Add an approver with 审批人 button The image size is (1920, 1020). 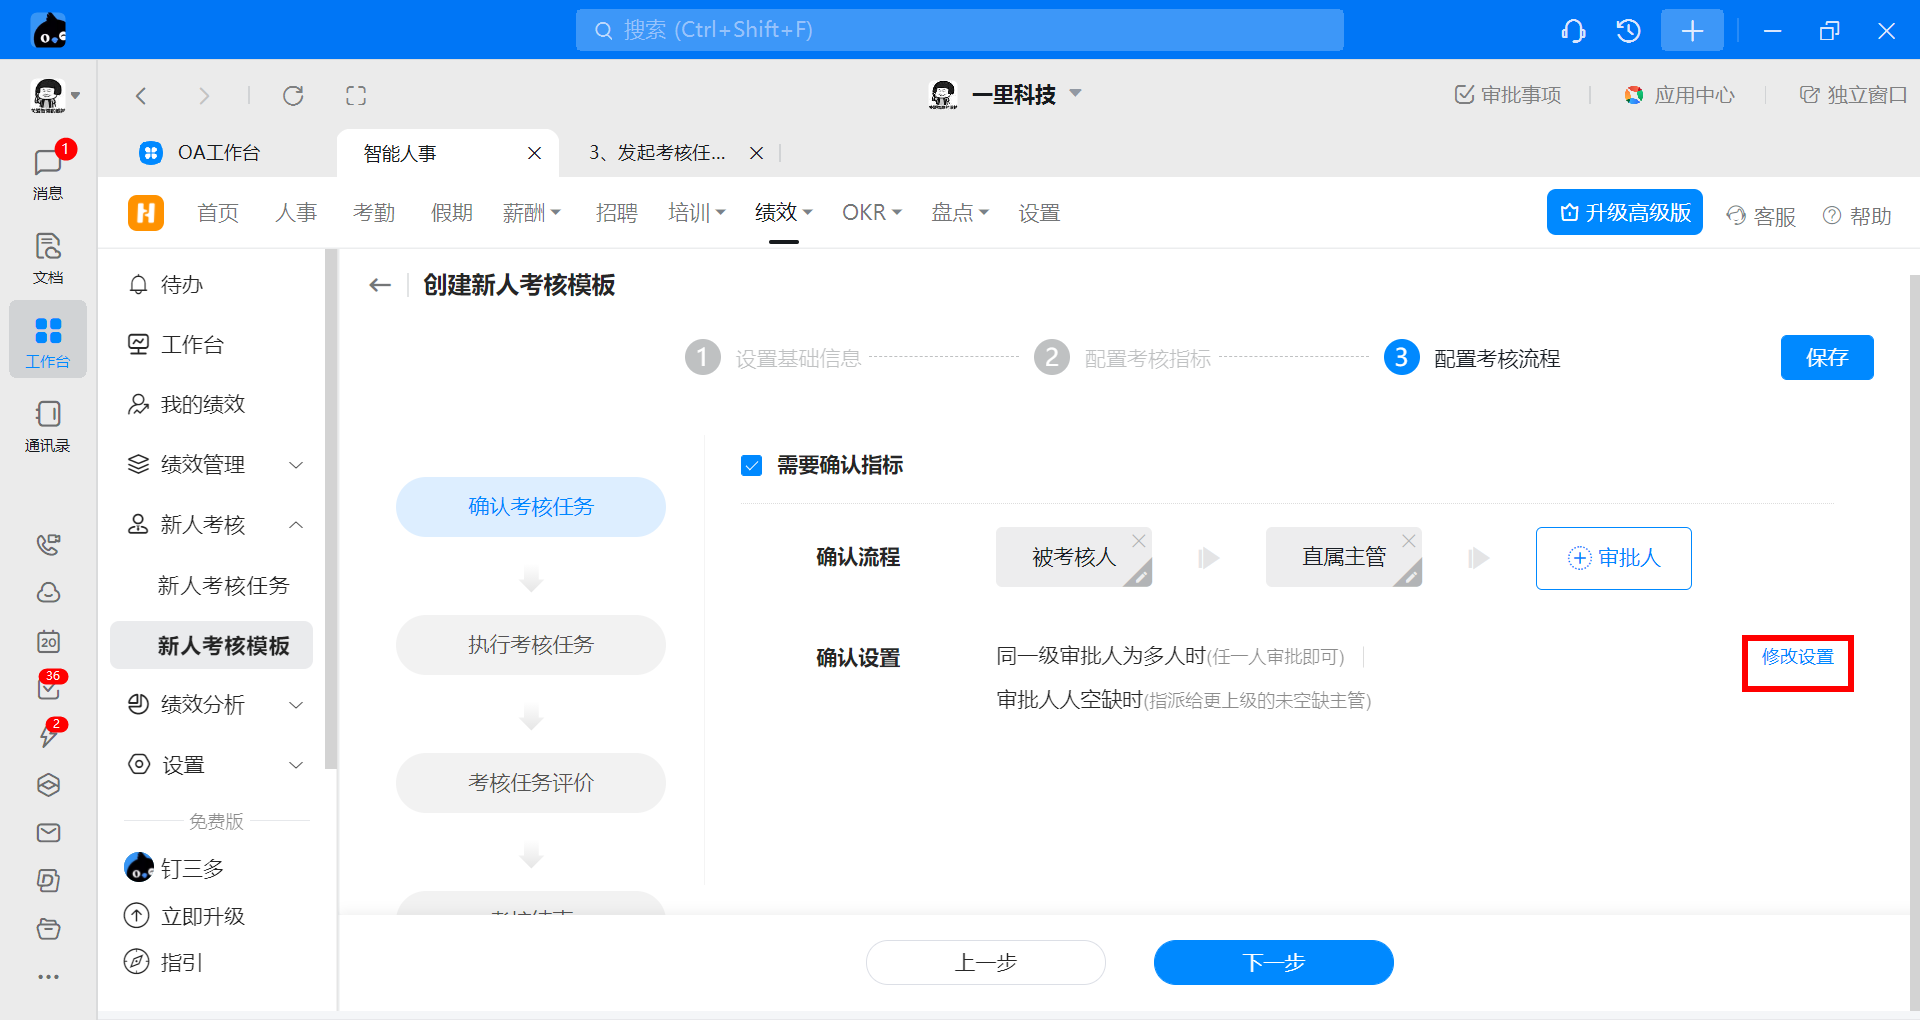point(1613,558)
